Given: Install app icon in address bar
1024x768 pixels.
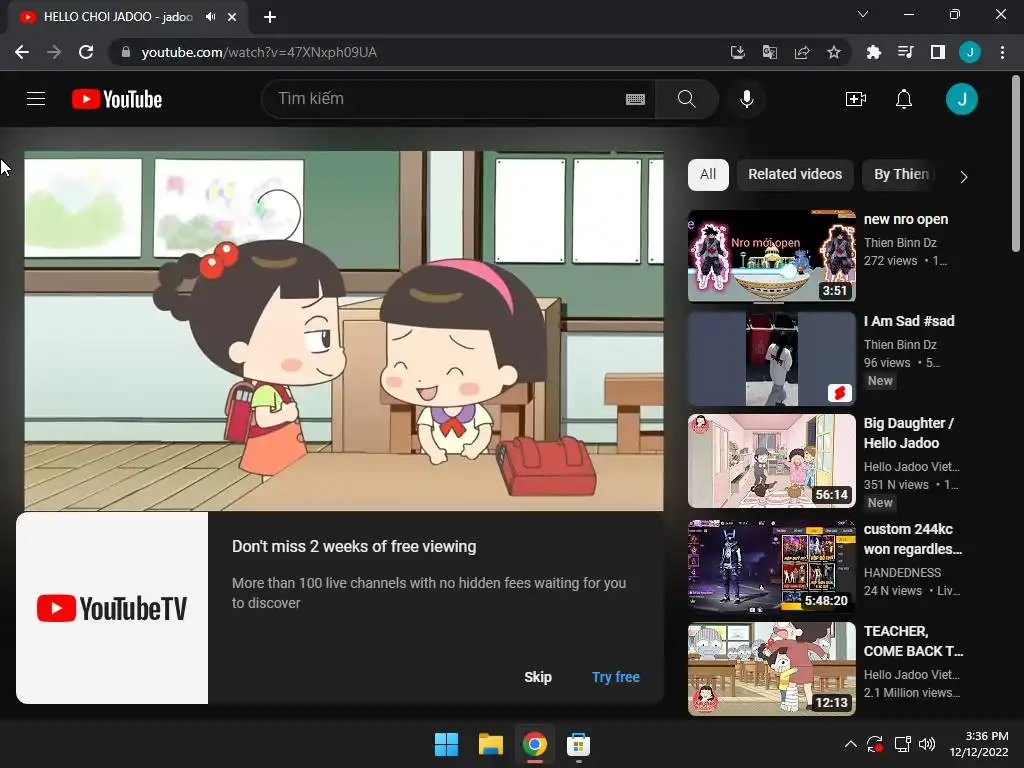Looking at the screenshot, I should (737, 52).
